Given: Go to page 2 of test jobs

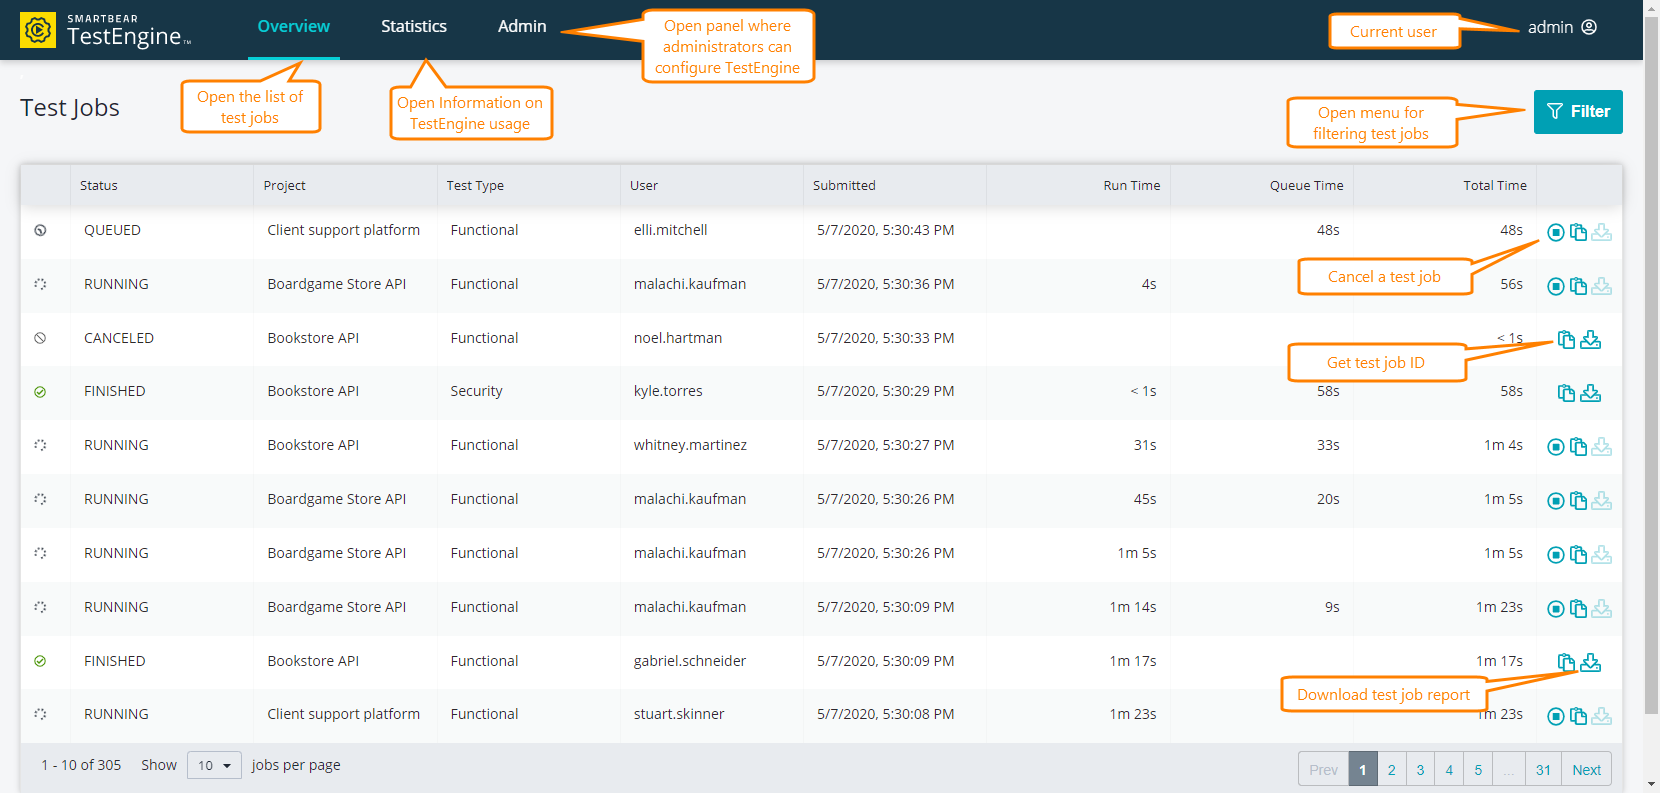Looking at the screenshot, I should click(1391, 769).
